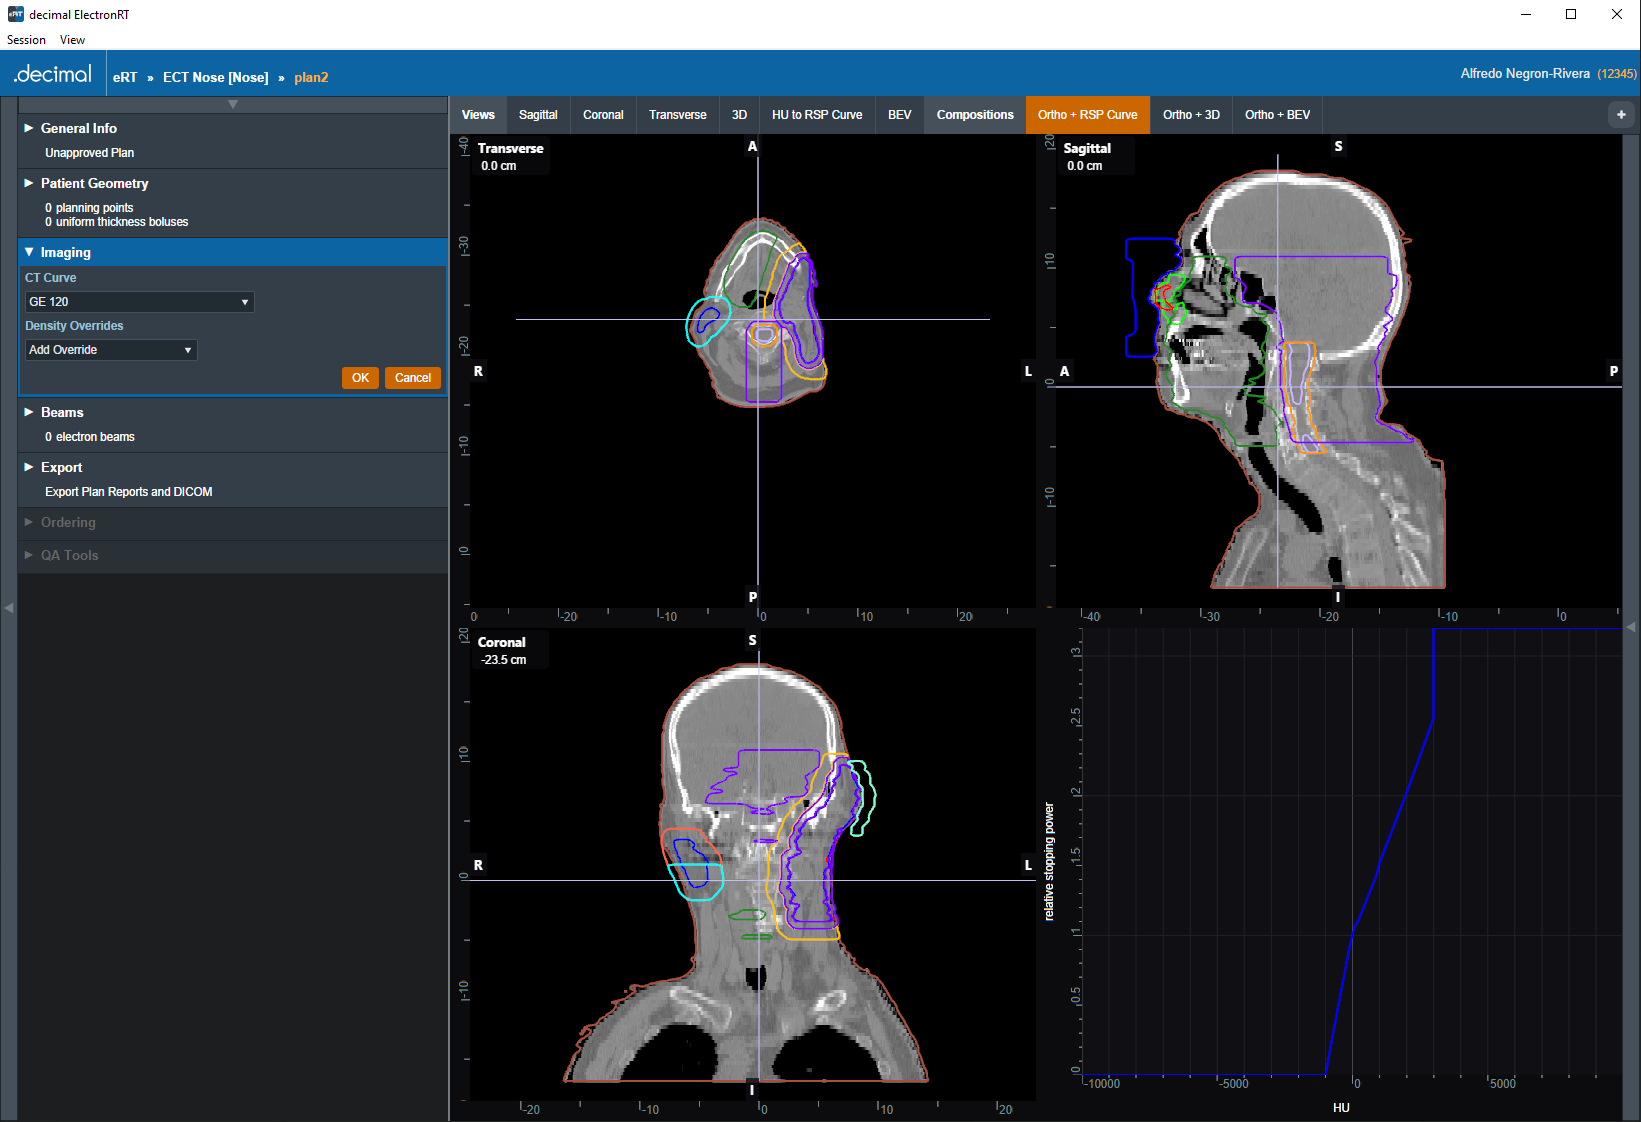Switch to the HU to RSP Curve tab
Image resolution: width=1641 pixels, height=1122 pixels.
816,115
